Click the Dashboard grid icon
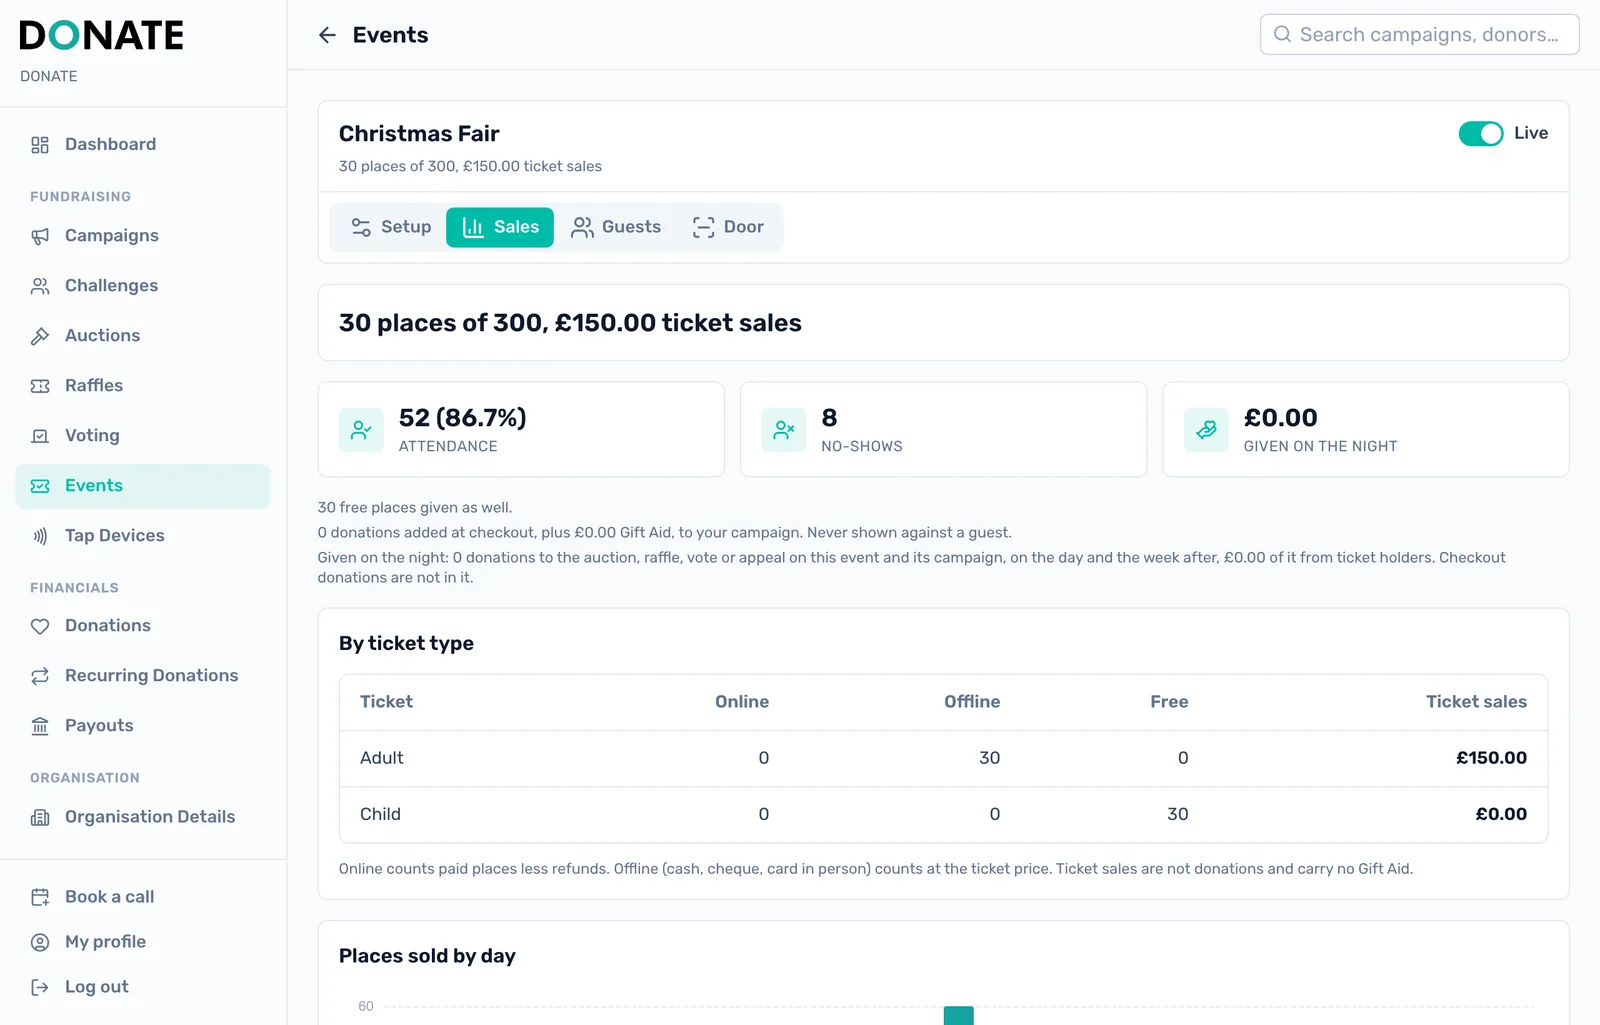Image resolution: width=1600 pixels, height=1025 pixels. tap(40, 145)
